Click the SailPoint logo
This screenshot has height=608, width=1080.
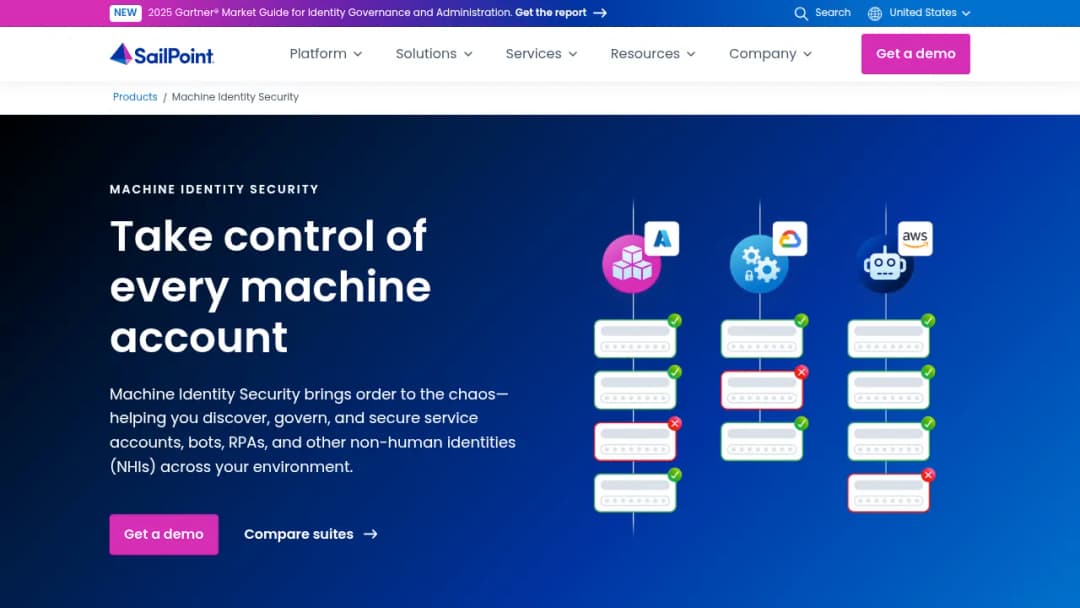(x=162, y=54)
